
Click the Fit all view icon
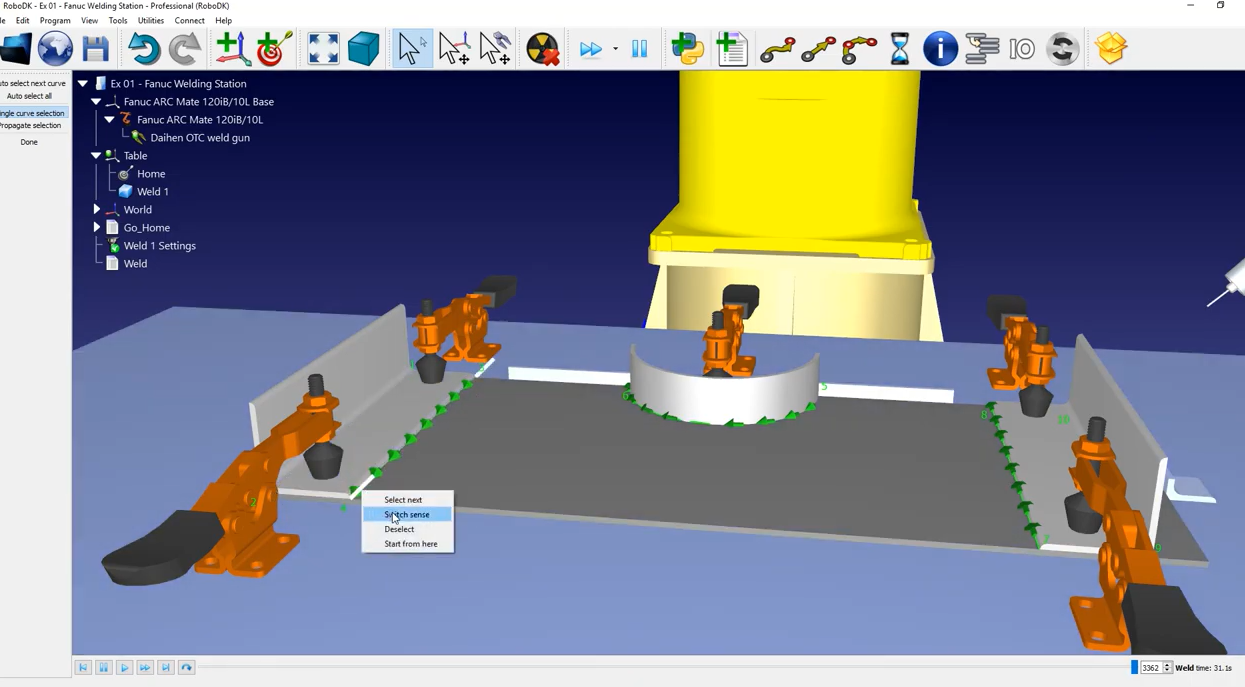pyautogui.click(x=323, y=48)
